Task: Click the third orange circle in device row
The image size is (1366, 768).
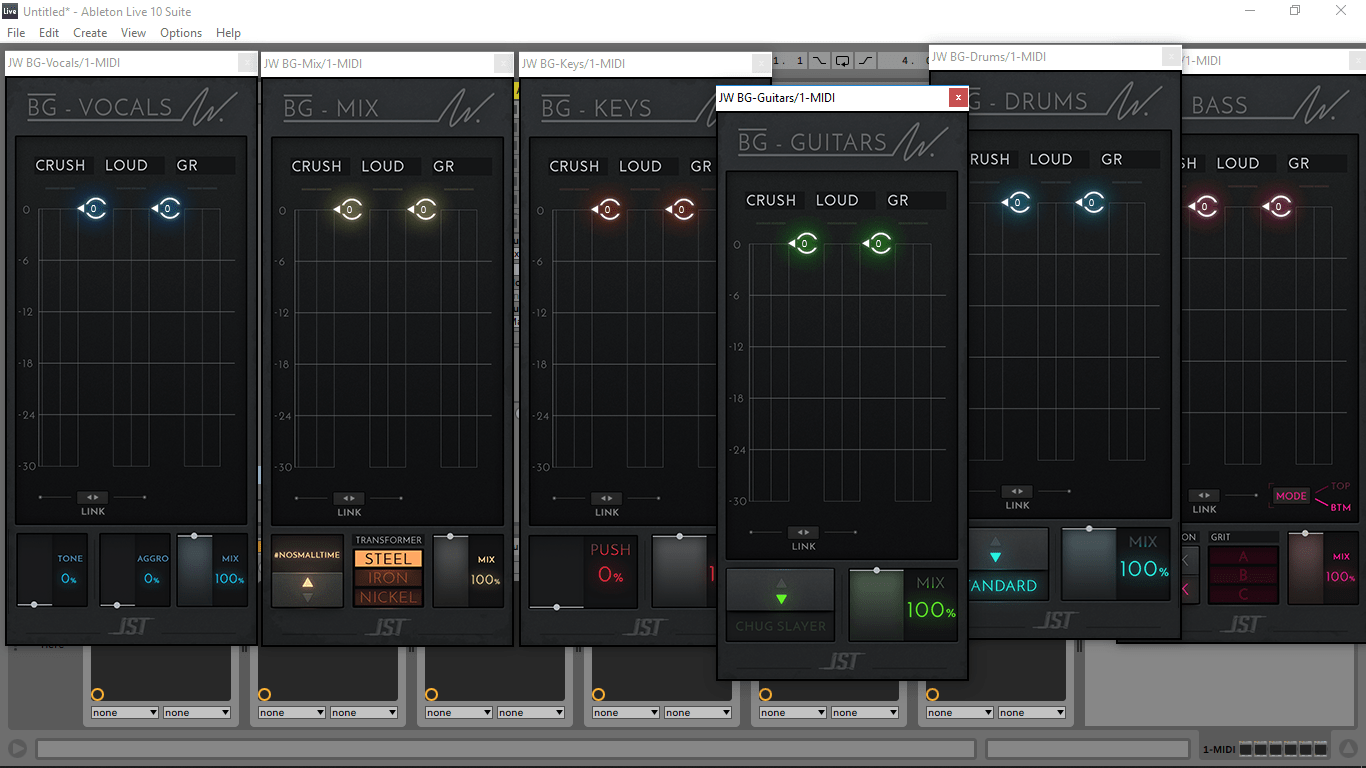Action: click(431, 694)
